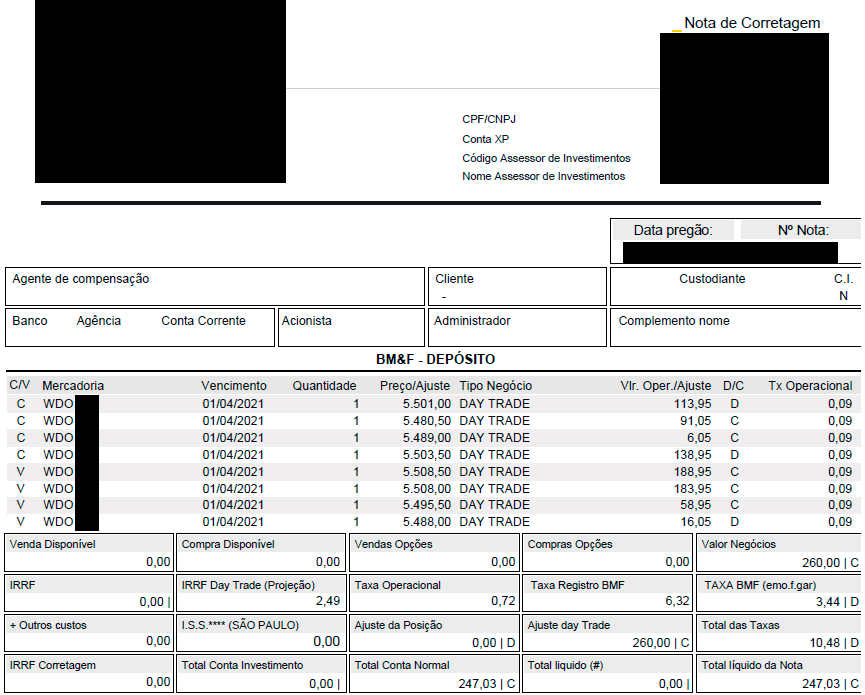Click price cell 5.480,50
This screenshot has width=865, height=695.
(426, 421)
